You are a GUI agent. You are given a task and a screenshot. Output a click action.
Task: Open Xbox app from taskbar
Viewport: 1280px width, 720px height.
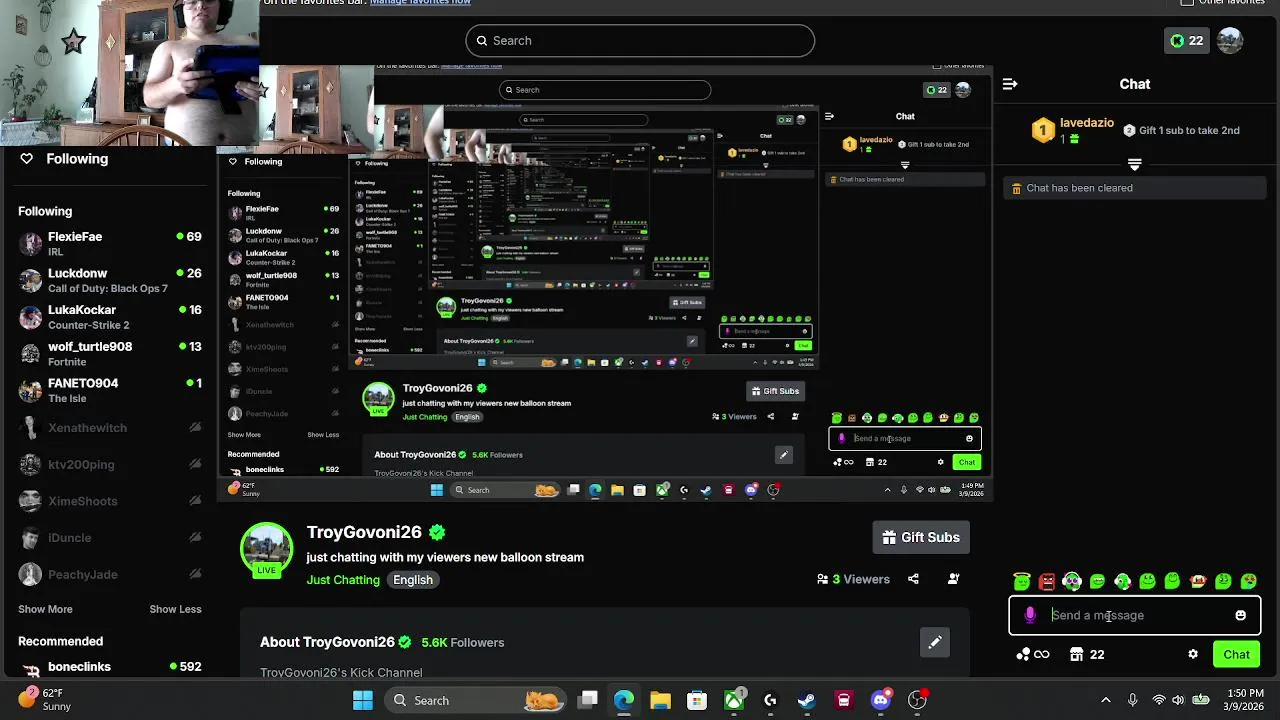point(734,700)
